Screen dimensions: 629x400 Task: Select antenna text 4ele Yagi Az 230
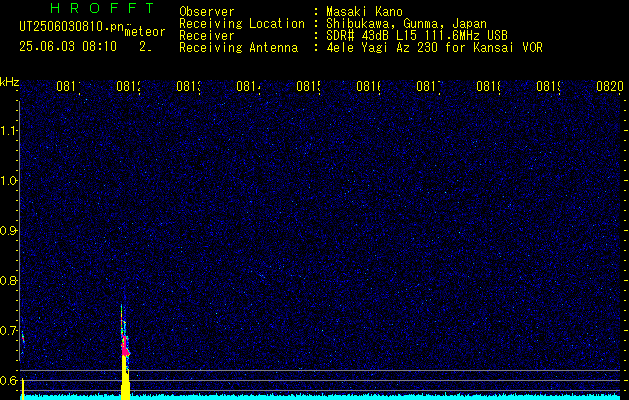click(384, 48)
